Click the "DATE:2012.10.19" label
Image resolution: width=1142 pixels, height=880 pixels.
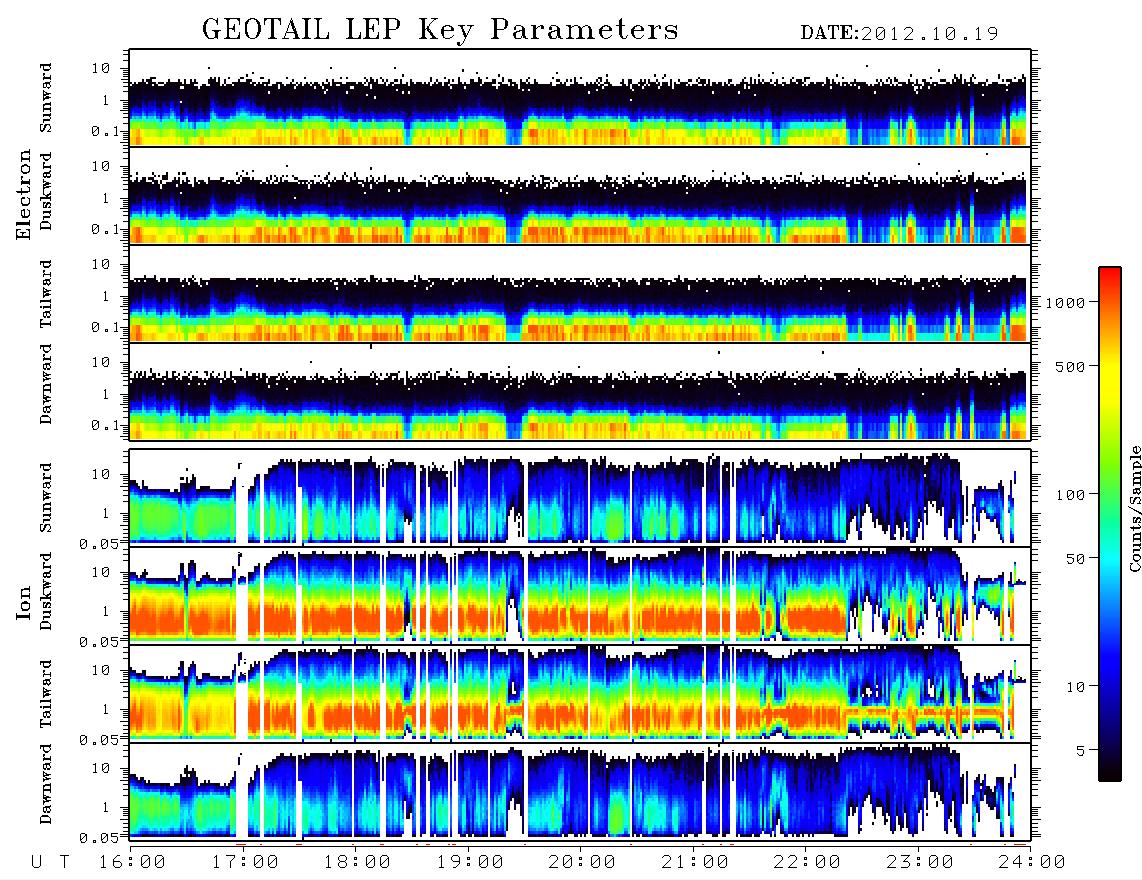[x=899, y=34]
